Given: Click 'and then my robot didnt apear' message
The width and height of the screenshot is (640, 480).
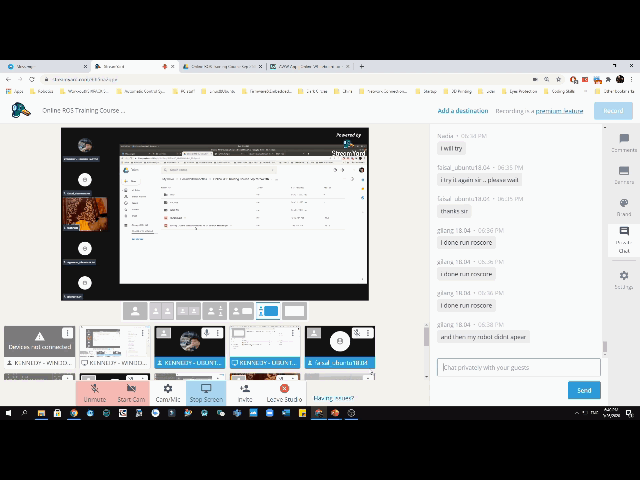Looking at the screenshot, I should (x=483, y=337).
